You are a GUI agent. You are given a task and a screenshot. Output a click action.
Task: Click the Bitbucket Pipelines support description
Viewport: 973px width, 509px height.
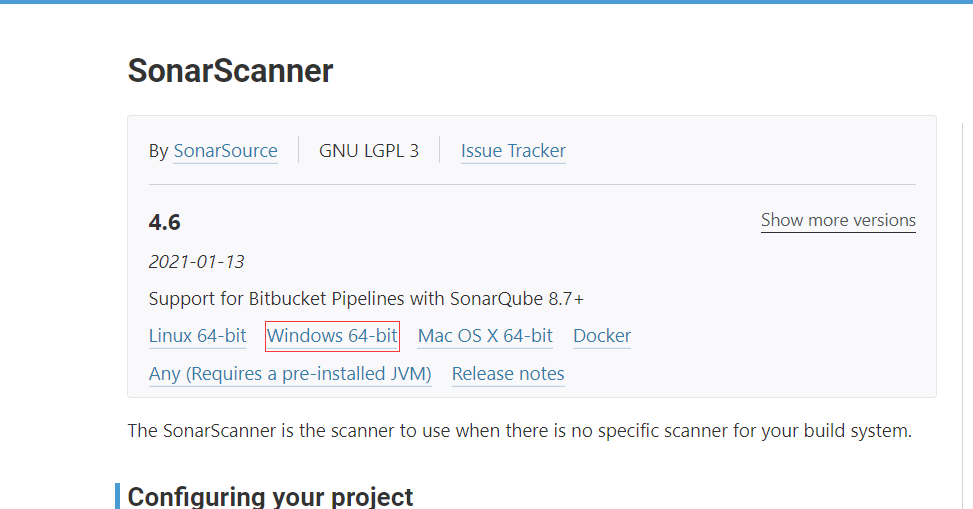click(x=366, y=299)
